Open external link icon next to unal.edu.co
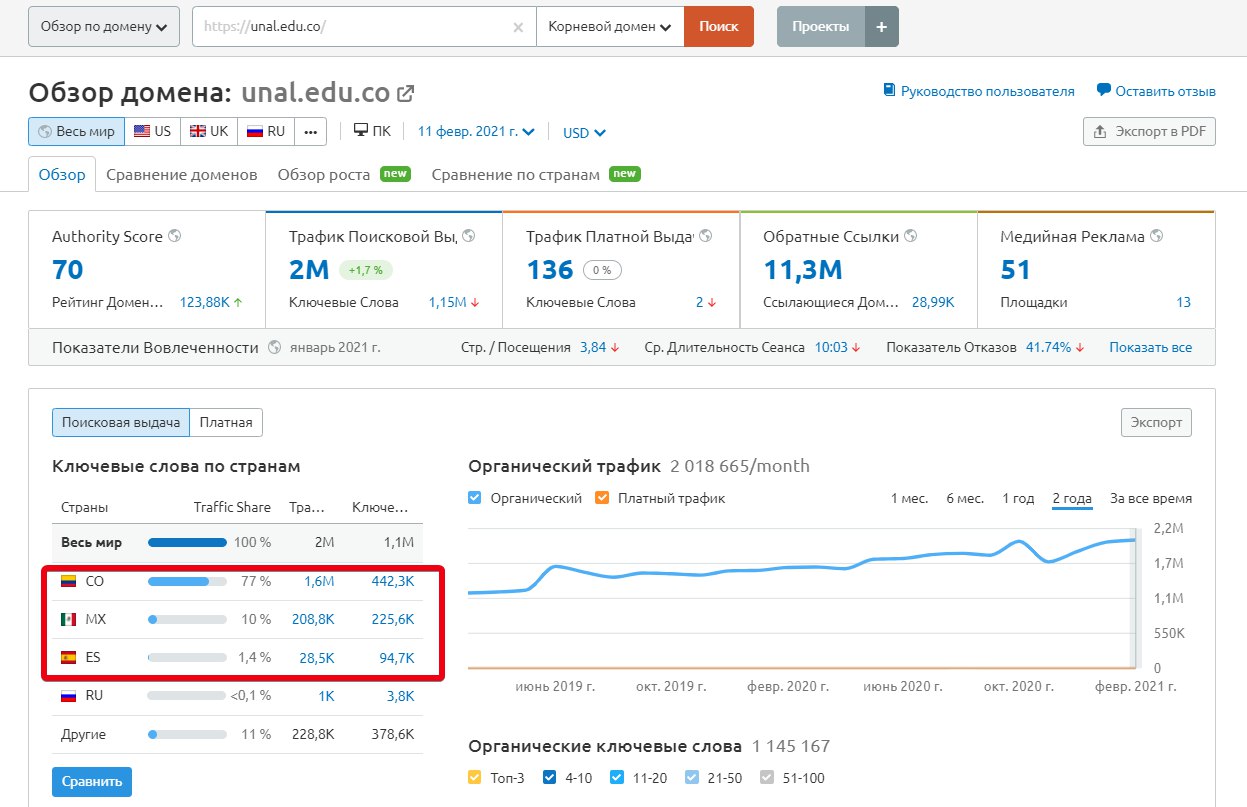This screenshot has height=807, width=1247. (x=405, y=94)
